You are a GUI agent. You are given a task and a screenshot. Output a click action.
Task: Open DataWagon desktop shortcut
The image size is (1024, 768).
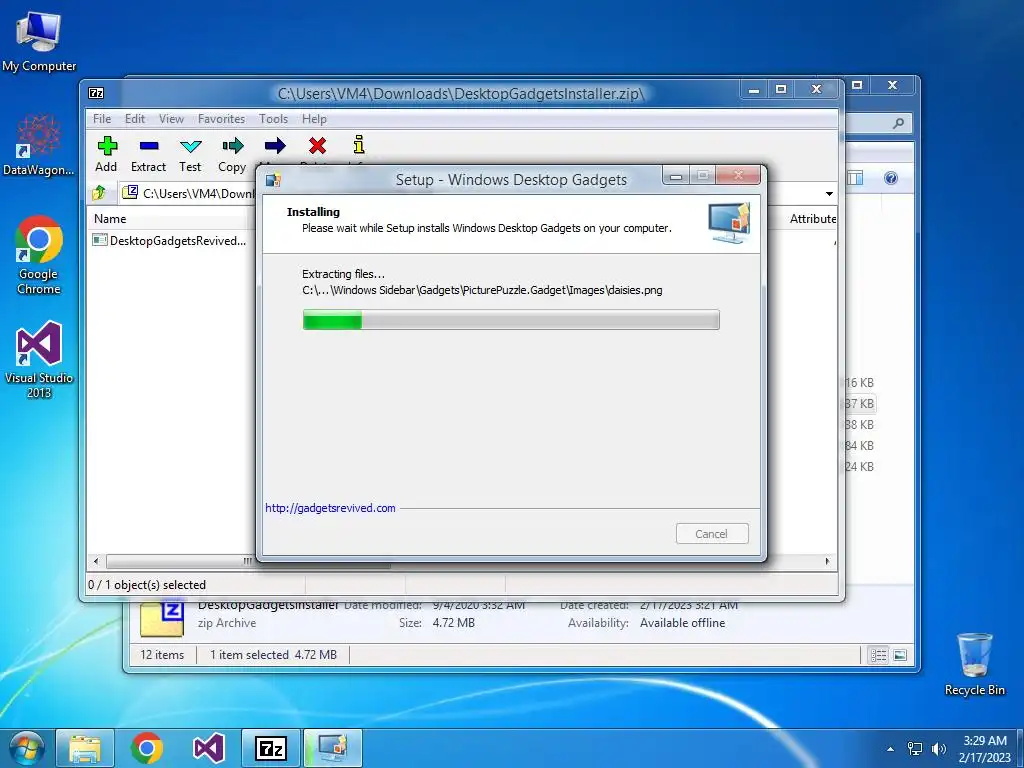pyautogui.click(x=39, y=144)
